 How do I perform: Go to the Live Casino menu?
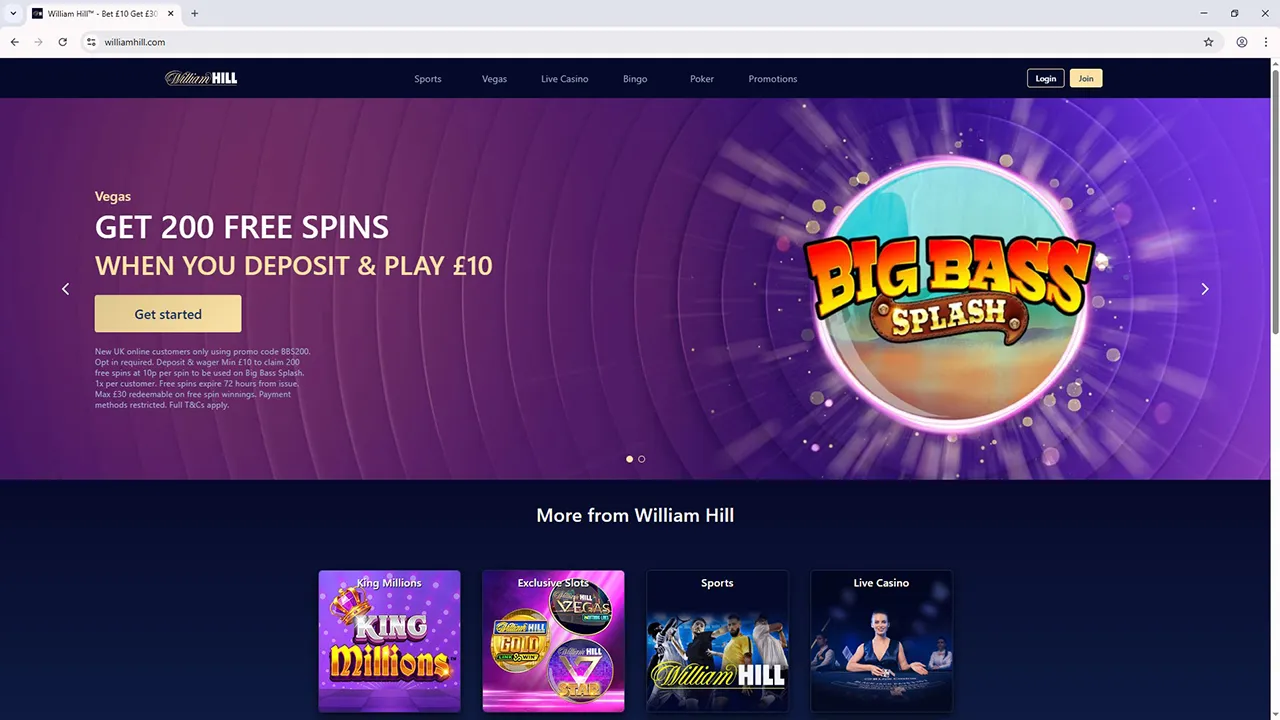(564, 79)
